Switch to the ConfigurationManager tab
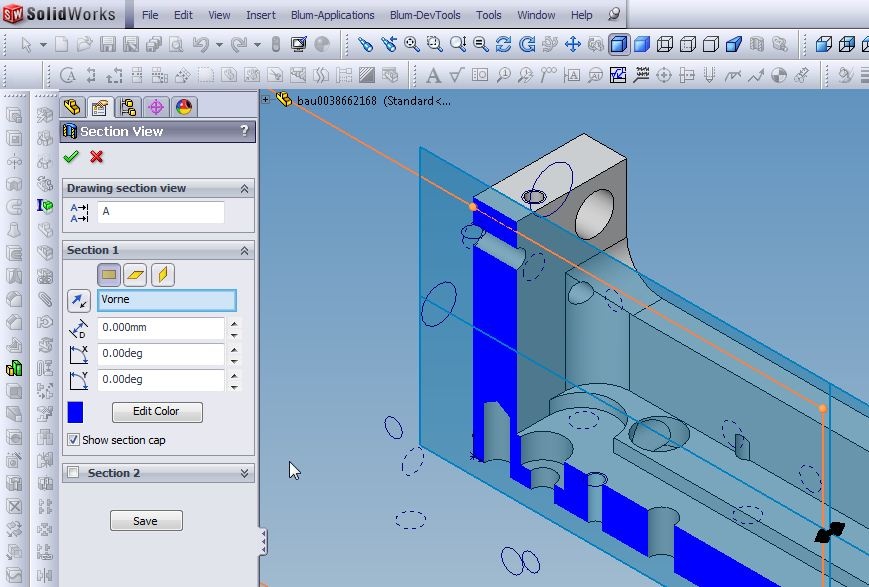Image resolution: width=869 pixels, height=587 pixels. click(128, 106)
